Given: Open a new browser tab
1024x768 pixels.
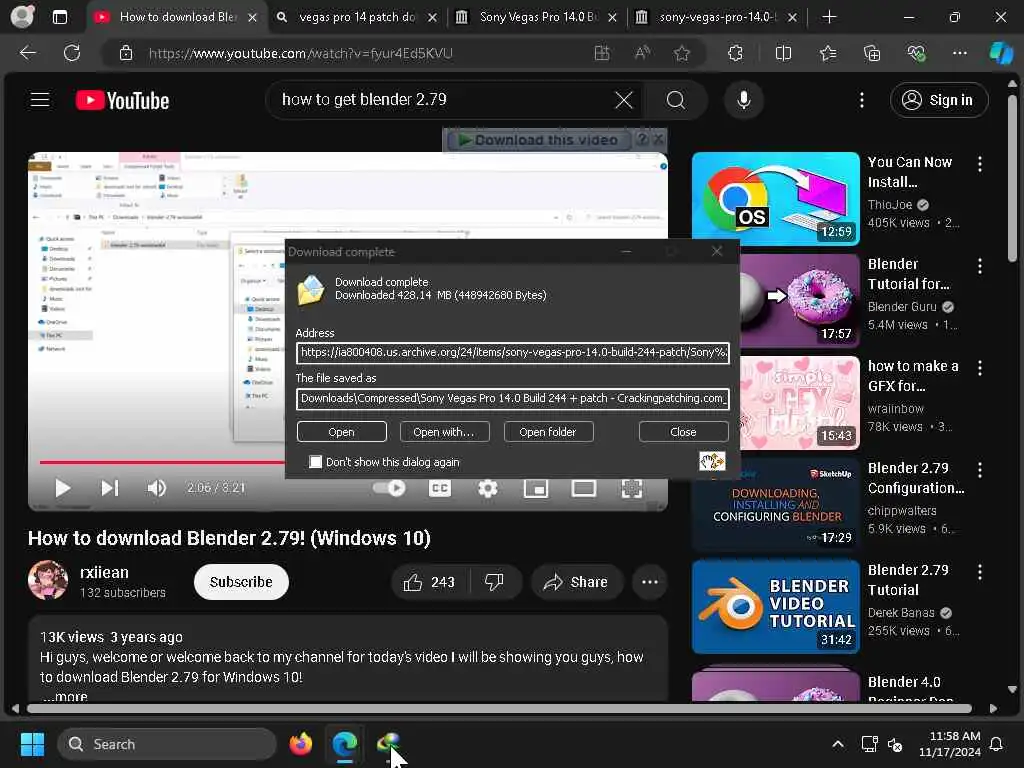Looking at the screenshot, I should [829, 17].
